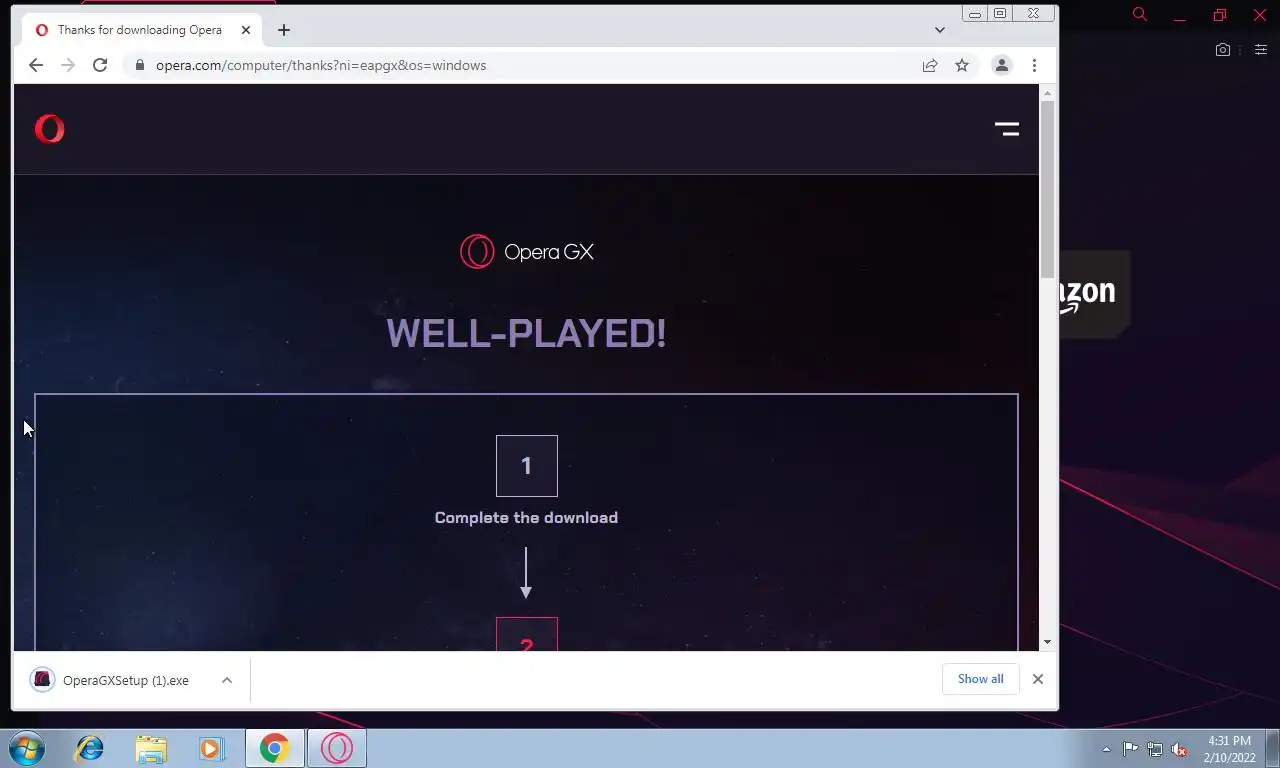Click the share page icon in the address bar

click(x=930, y=65)
